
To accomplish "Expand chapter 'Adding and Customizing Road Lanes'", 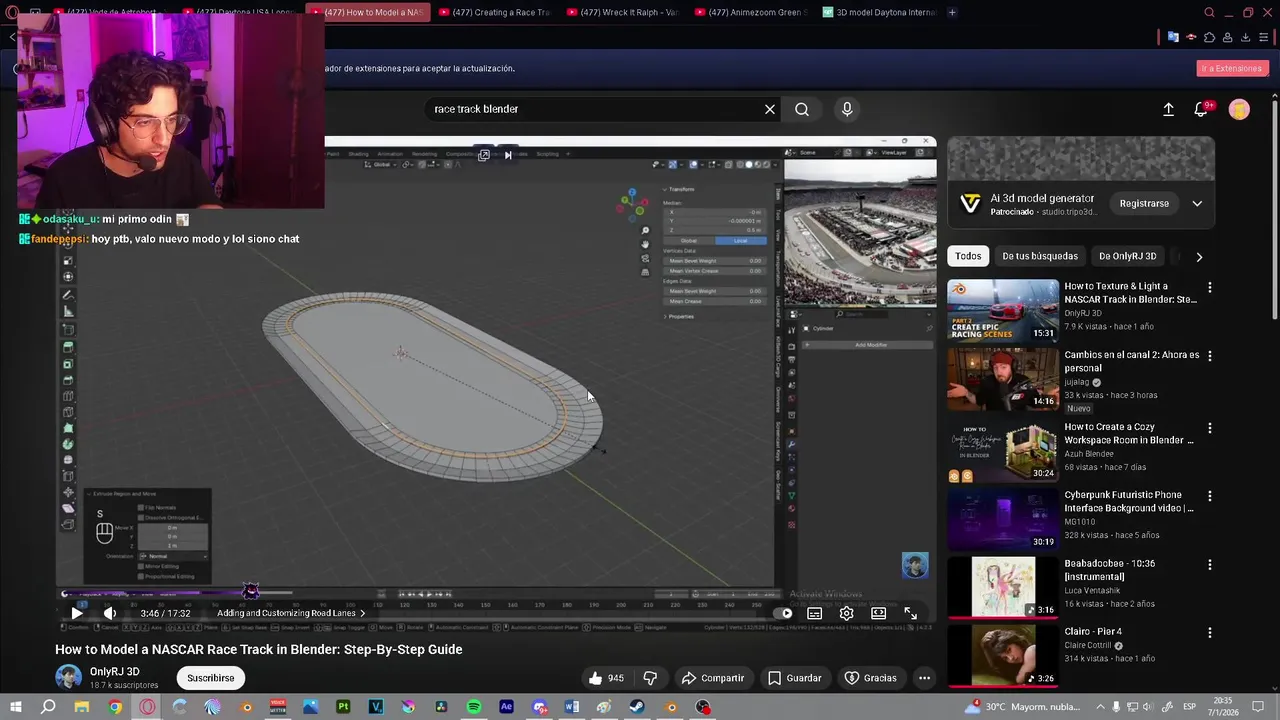I will coord(291,613).
